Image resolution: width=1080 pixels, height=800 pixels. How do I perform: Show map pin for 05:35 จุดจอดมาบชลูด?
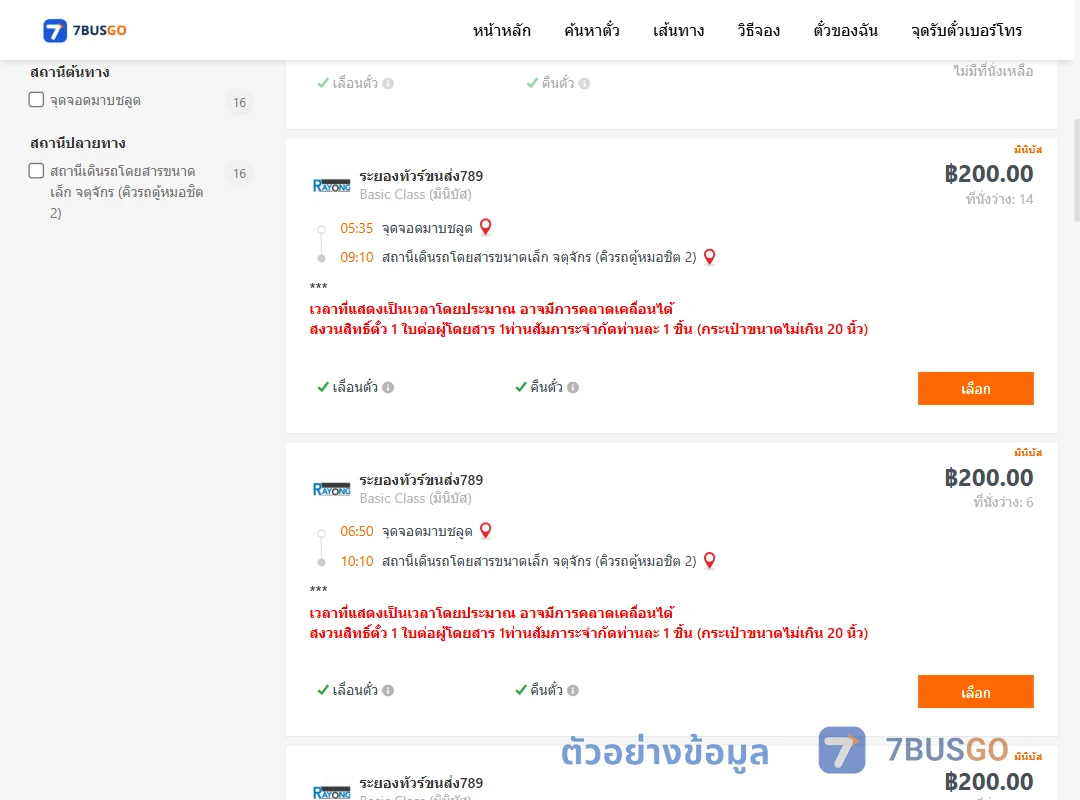click(x=486, y=227)
